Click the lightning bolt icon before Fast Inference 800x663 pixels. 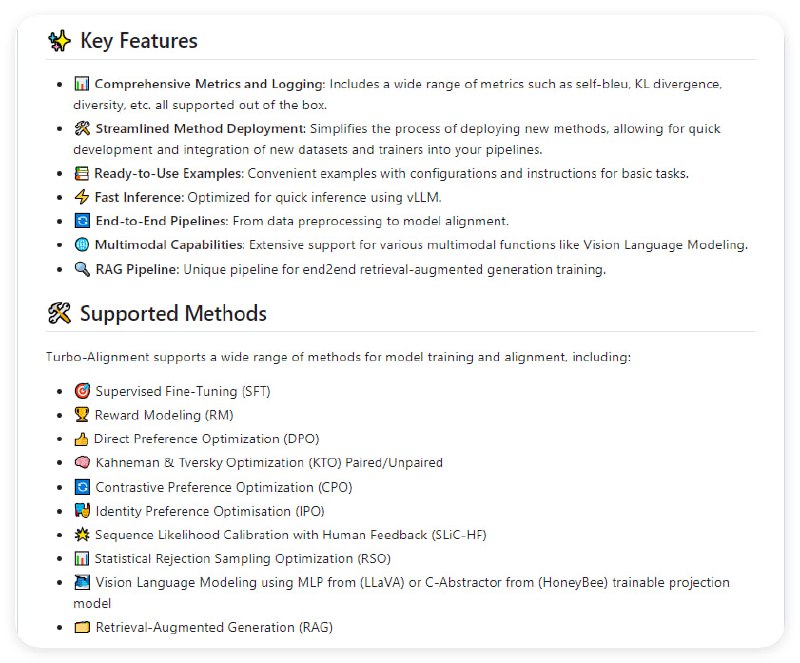point(82,197)
